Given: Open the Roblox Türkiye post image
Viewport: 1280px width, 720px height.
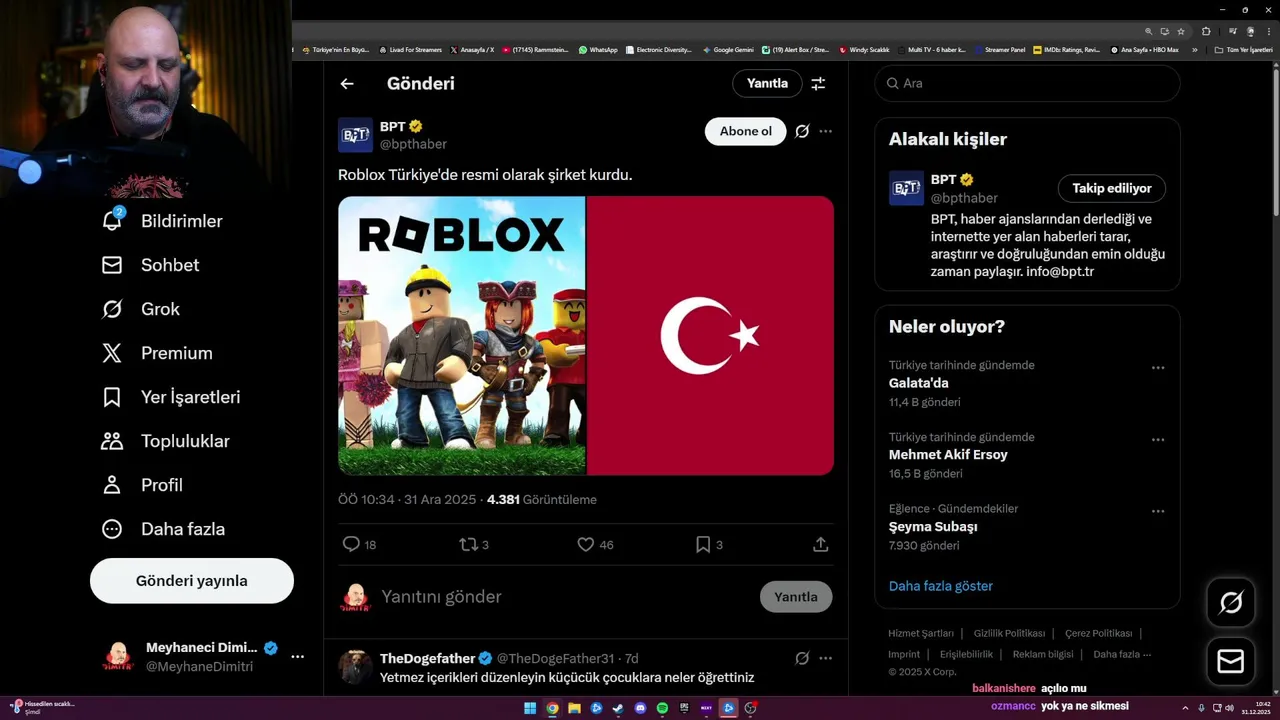Looking at the screenshot, I should coord(586,336).
